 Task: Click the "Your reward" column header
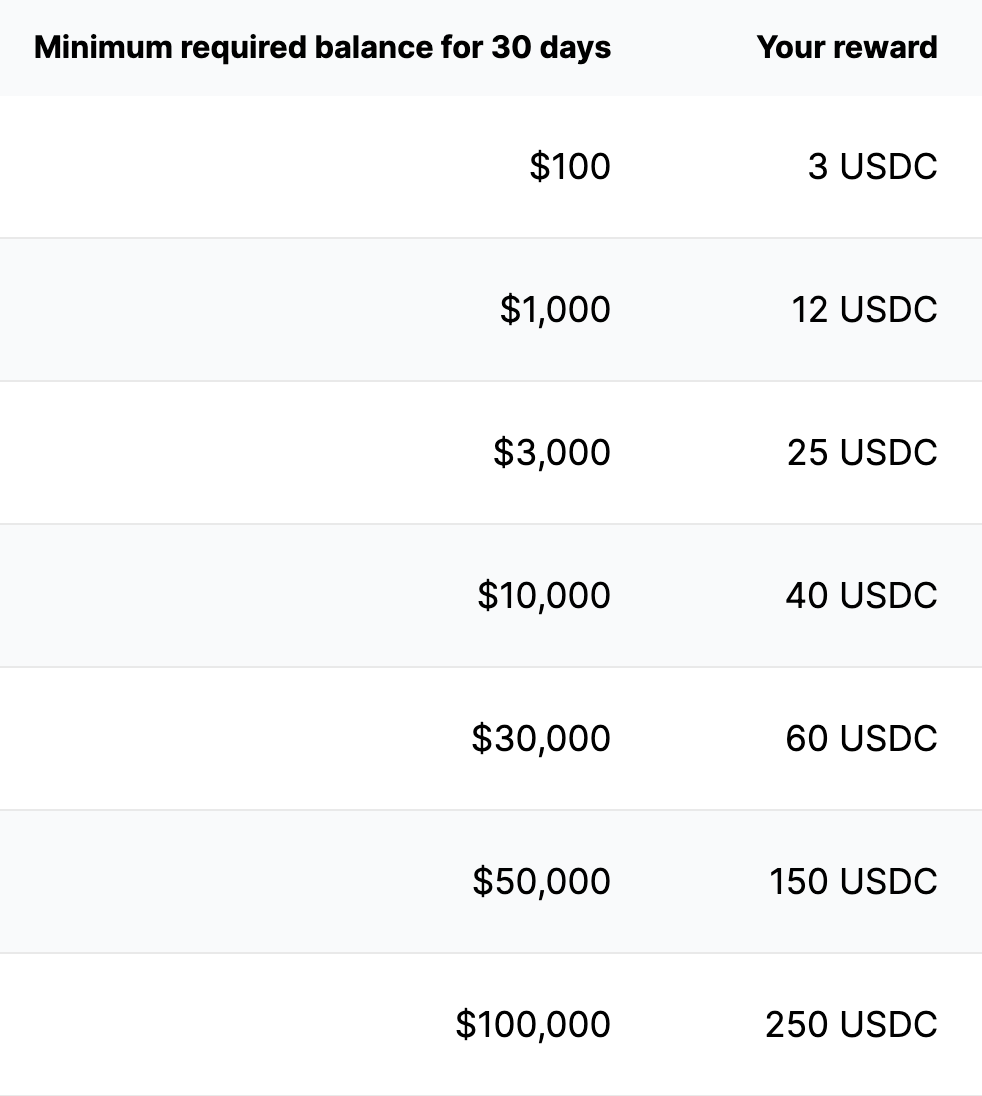click(847, 48)
